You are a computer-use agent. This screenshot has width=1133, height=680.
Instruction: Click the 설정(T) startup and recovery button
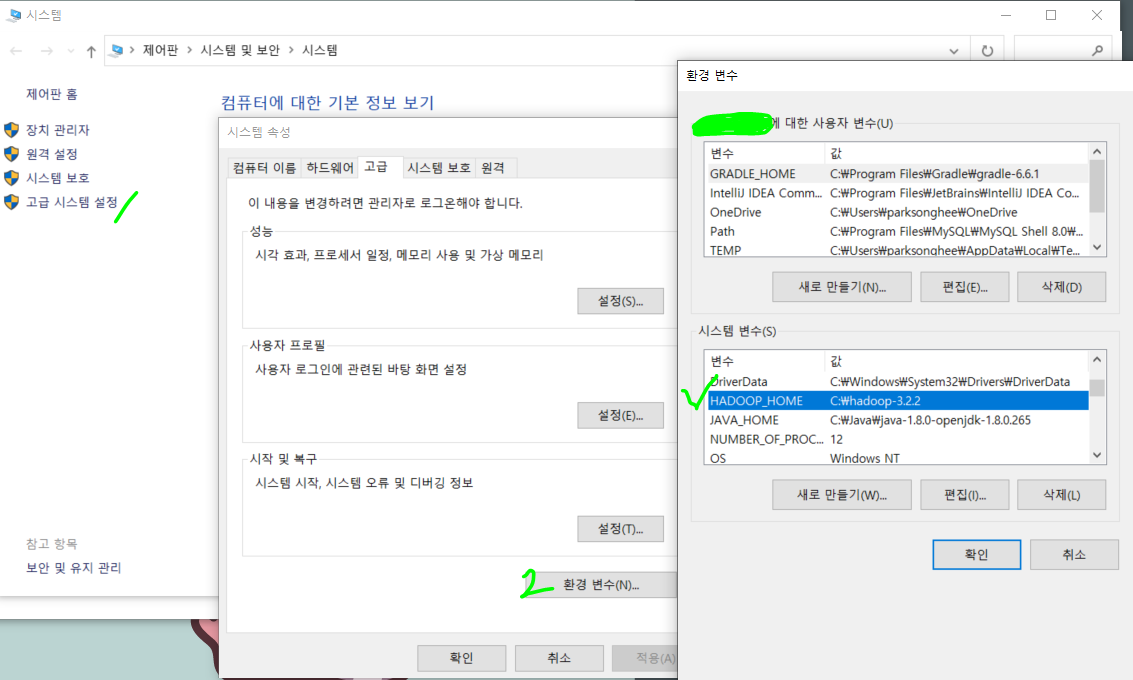click(x=620, y=529)
